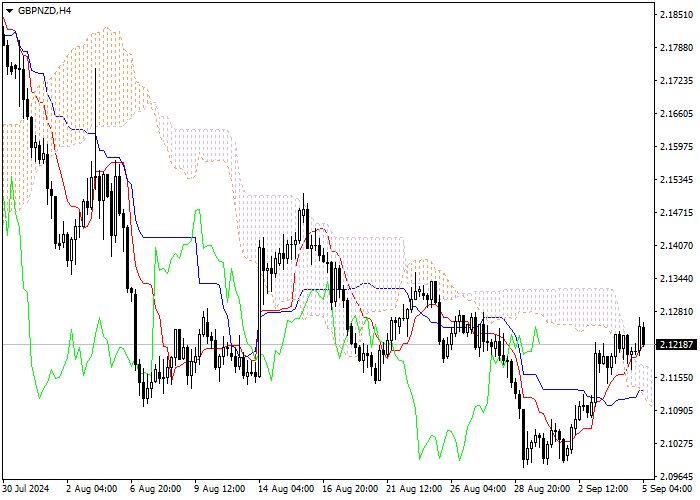Click the 2 Aug 04:00 time label
Viewport: 700px width, 500px height.
pos(92,489)
